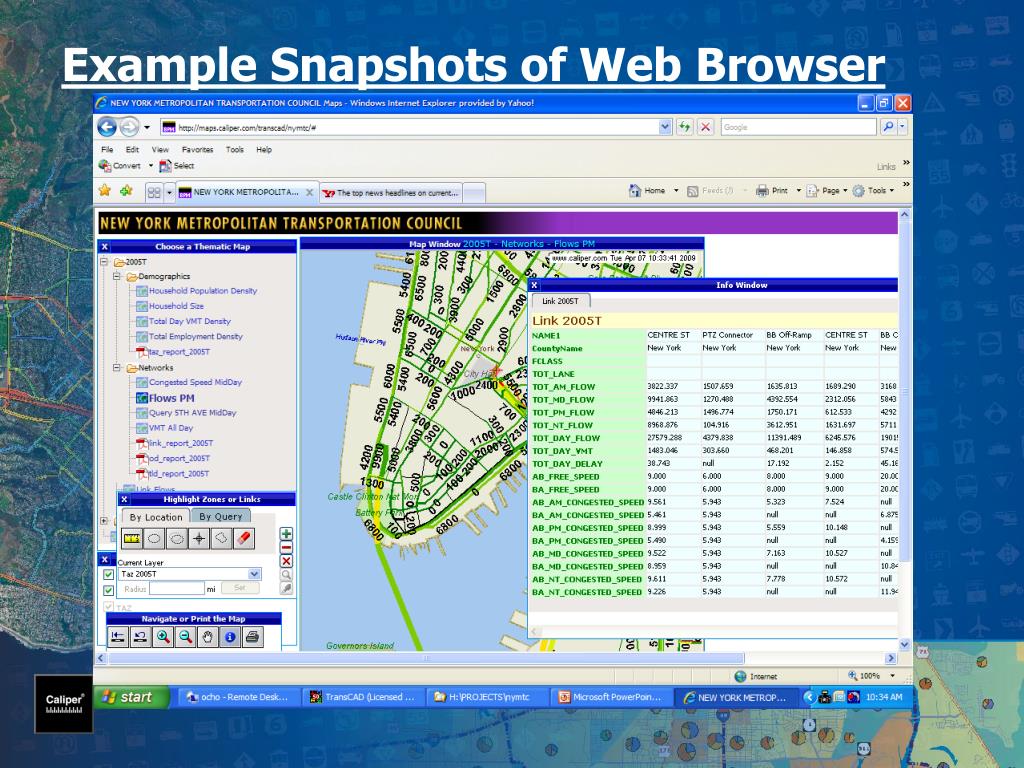Switch to TransCAD taskbar window
The image size is (1024, 768).
pos(363,697)
